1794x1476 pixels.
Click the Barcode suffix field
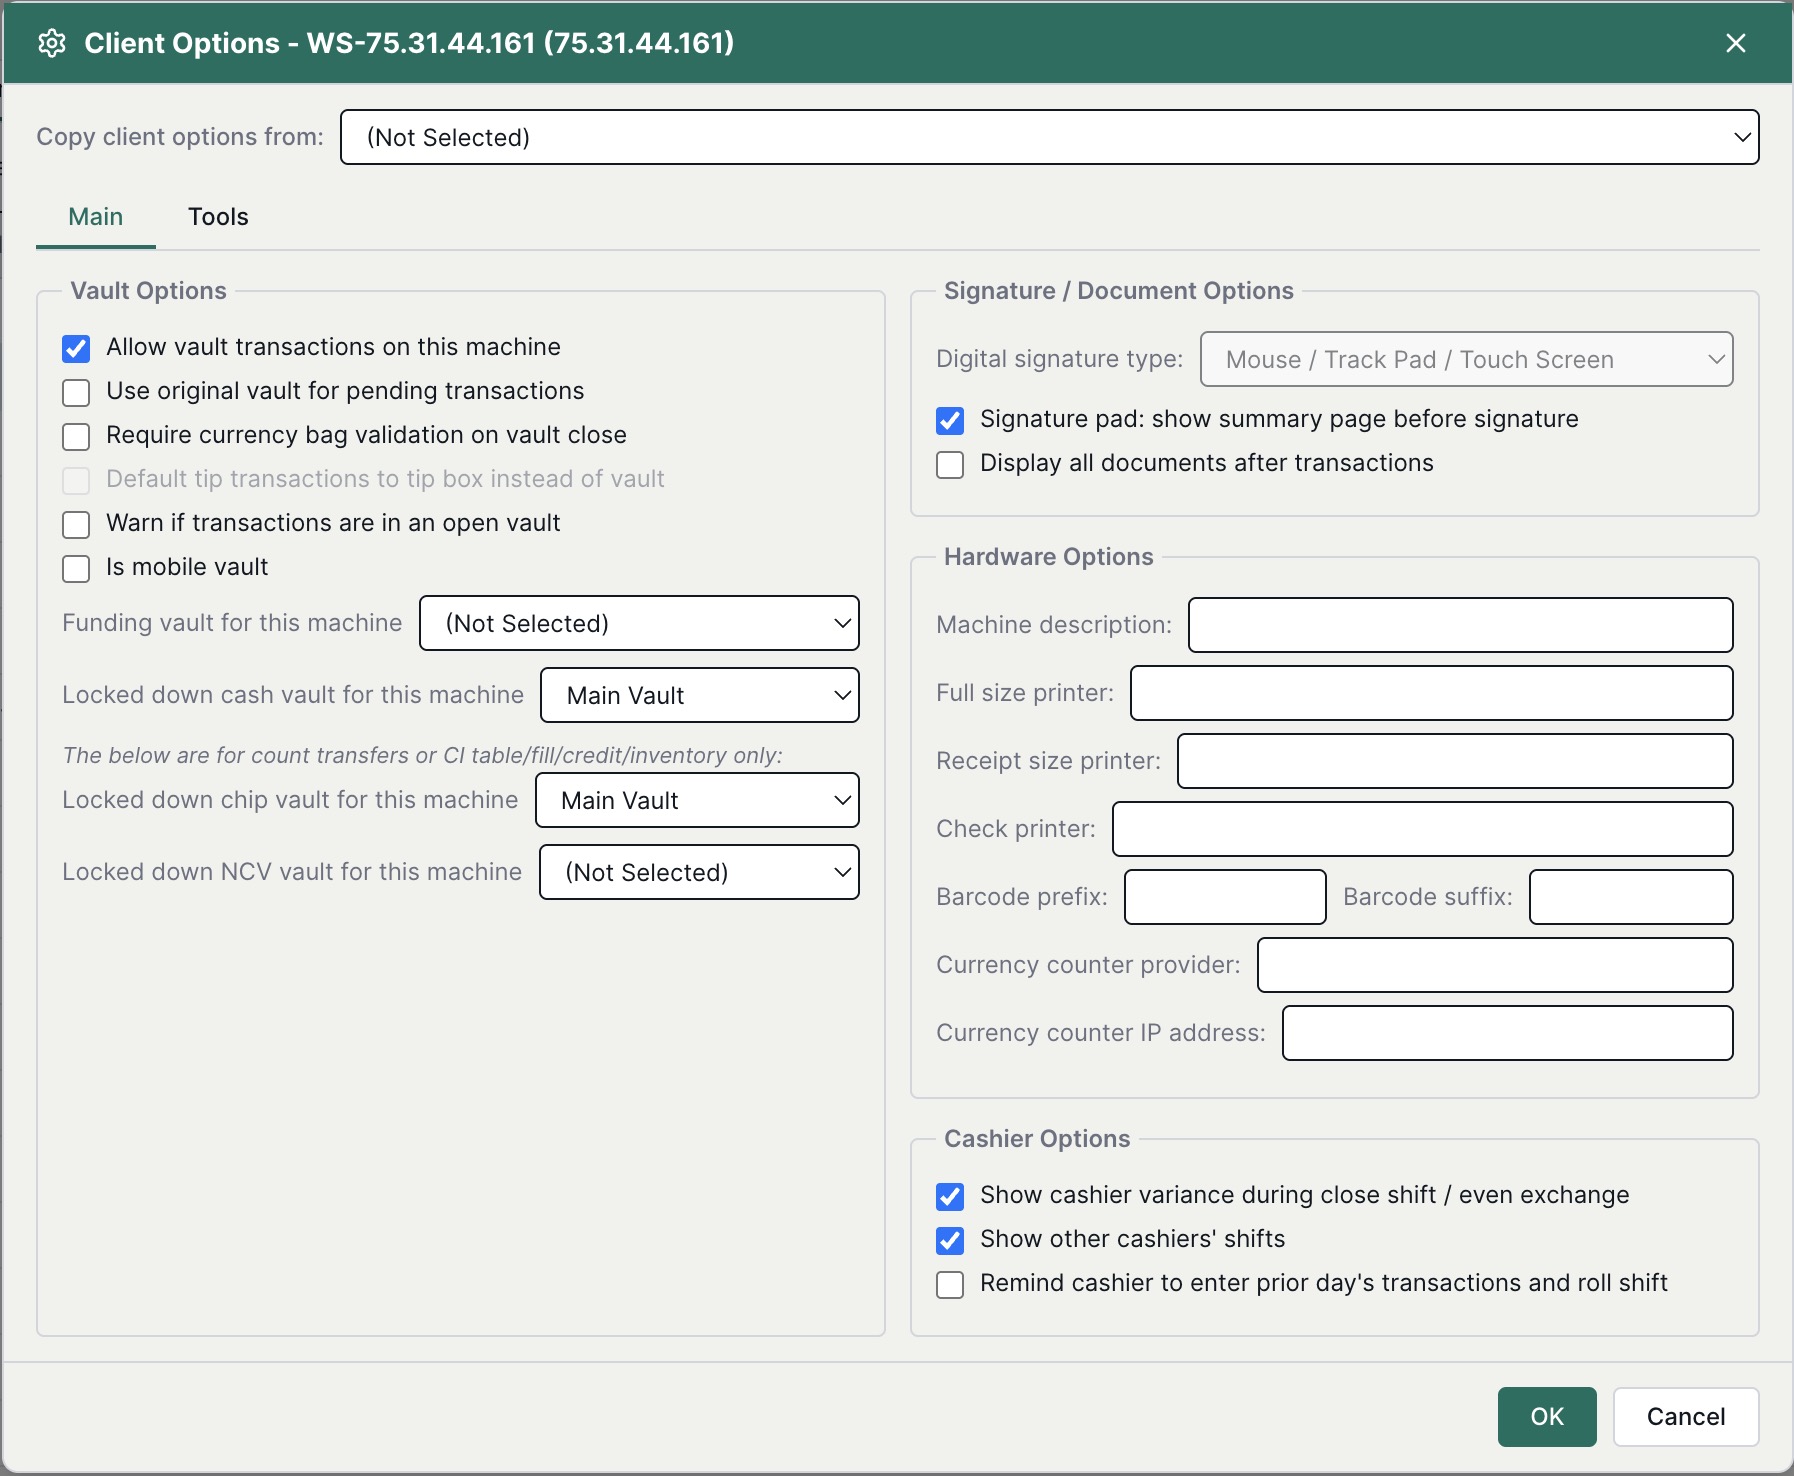[x=1631, y=897]
